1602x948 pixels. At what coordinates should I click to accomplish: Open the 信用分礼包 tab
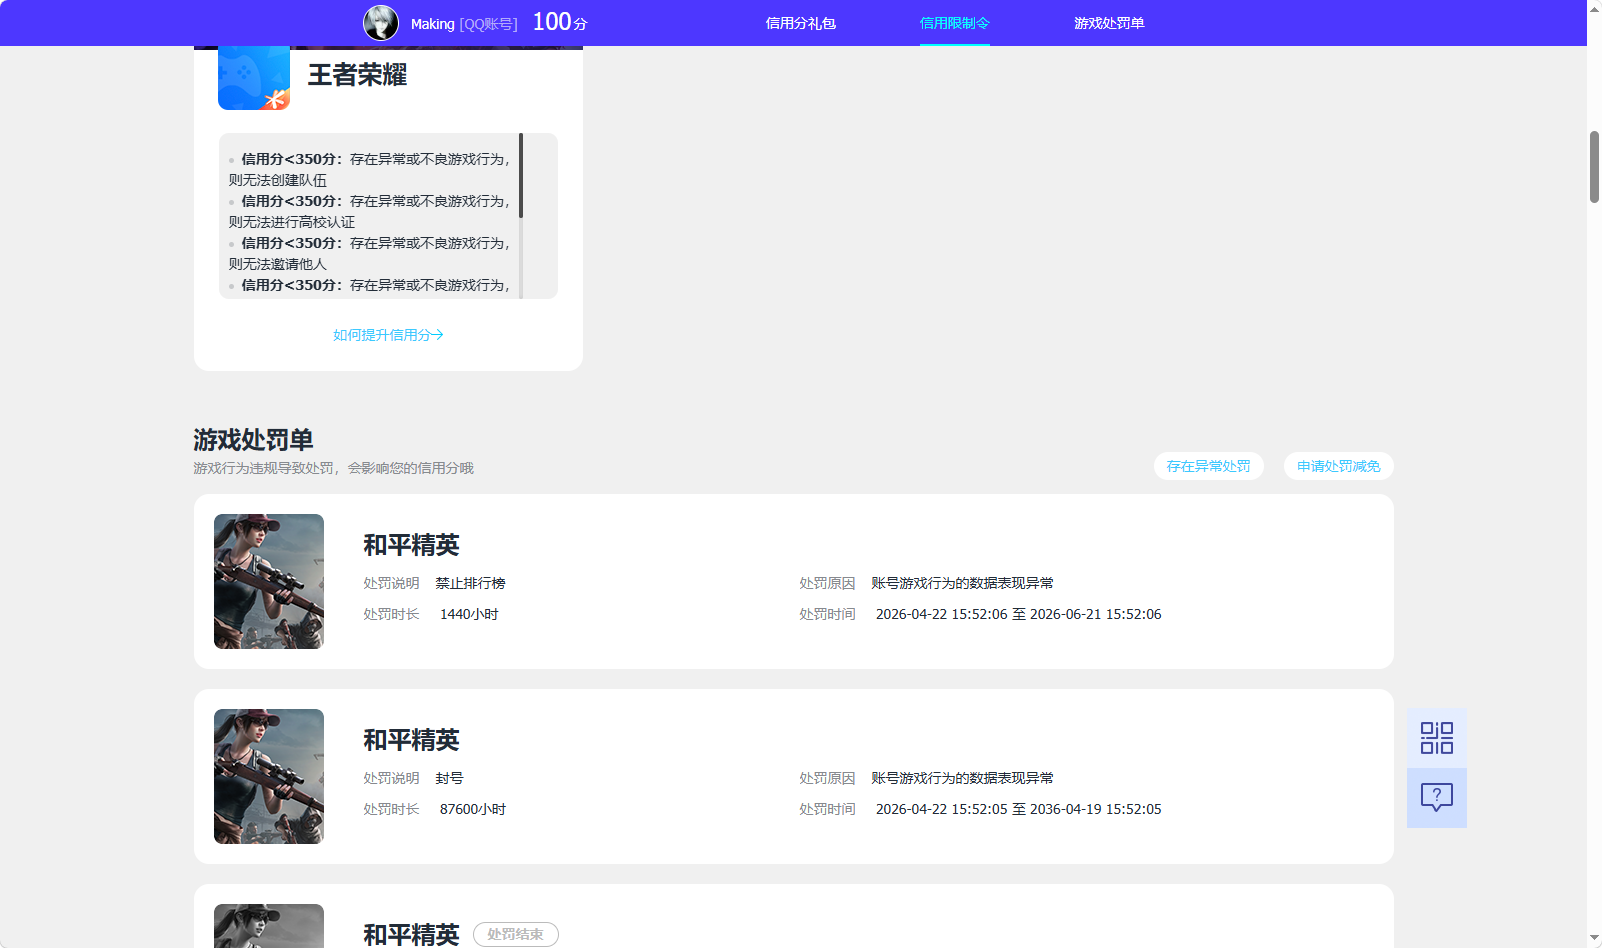pyautogui.click(x=801, y=23)
